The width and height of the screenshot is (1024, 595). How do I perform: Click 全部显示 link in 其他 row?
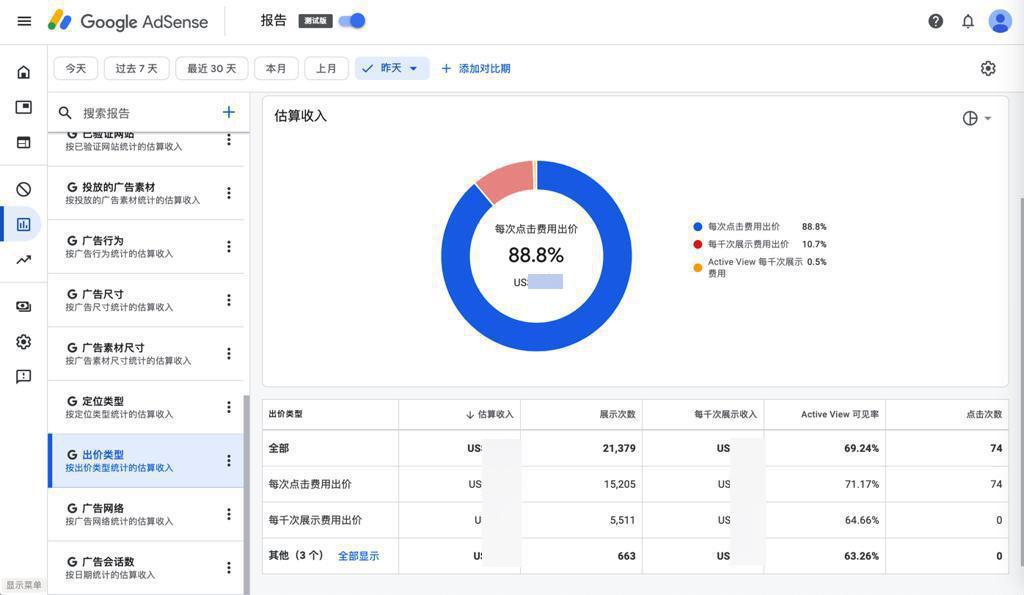point(359,556)
